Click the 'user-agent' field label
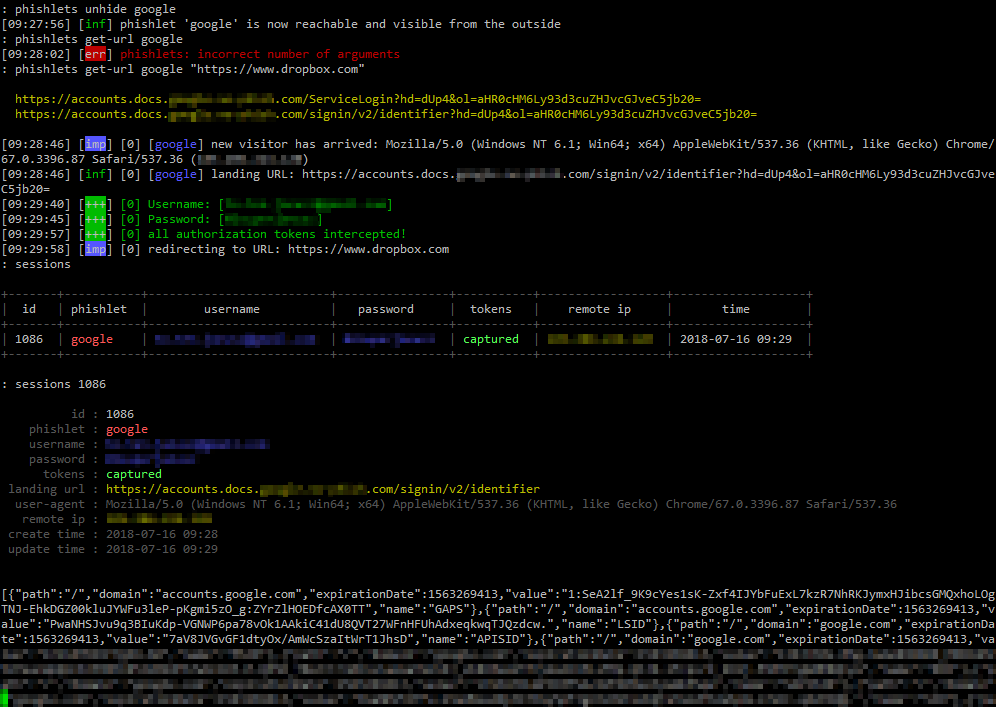 50,504
